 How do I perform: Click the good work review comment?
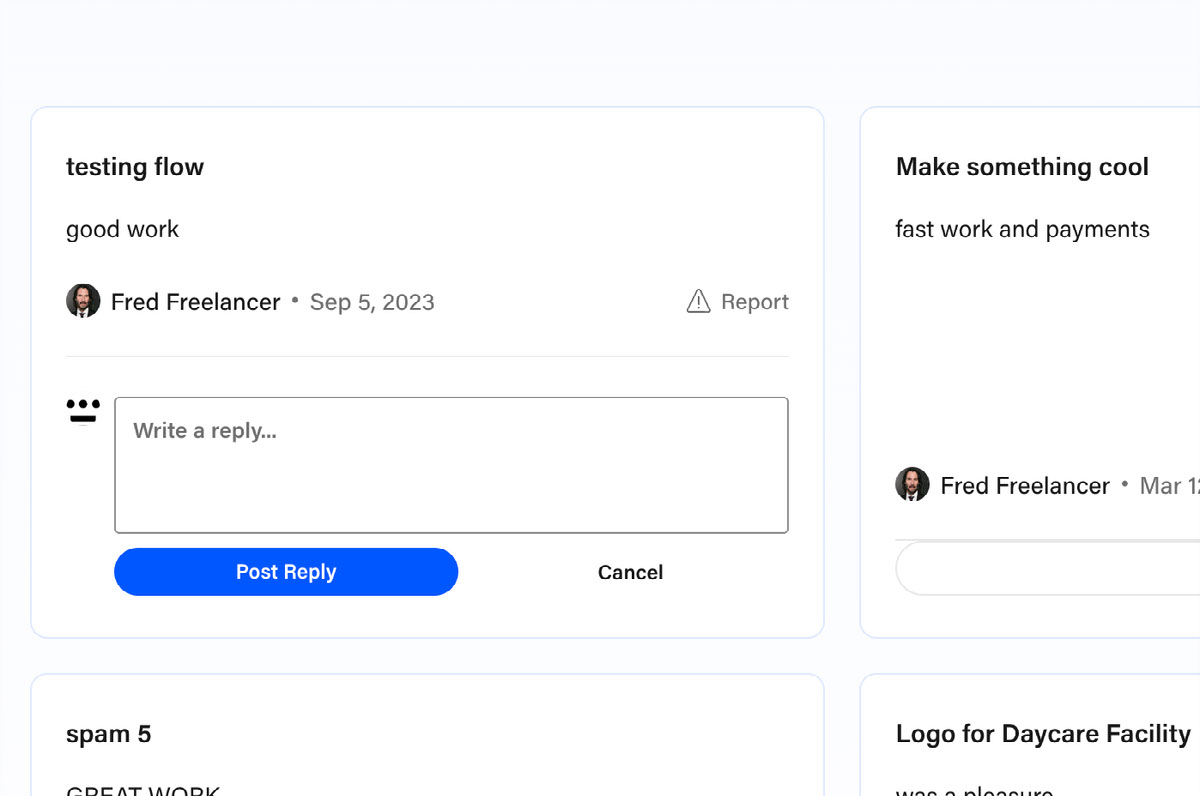point(122,229)
